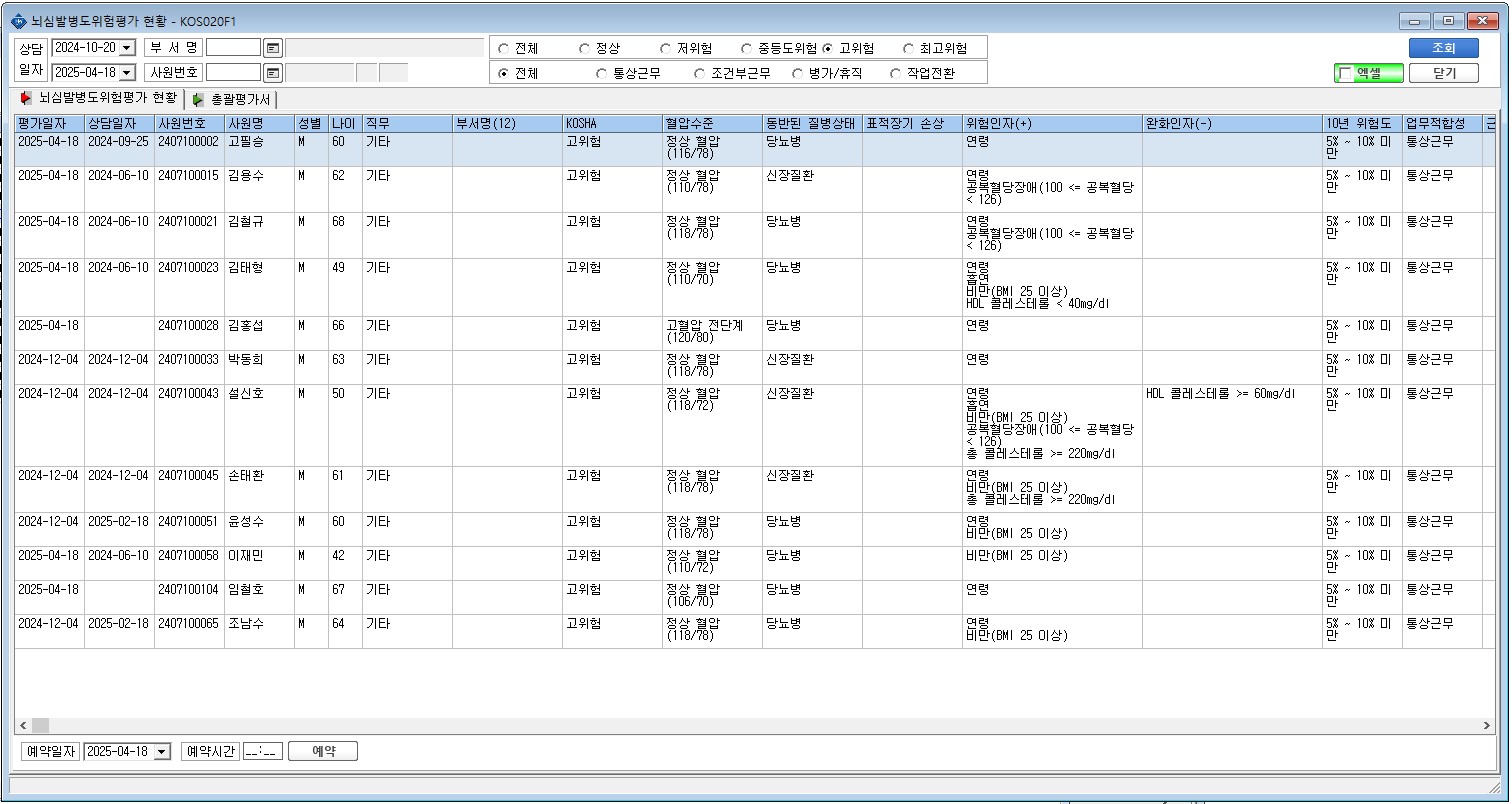Expand the 2024-10-20 start date dropdown
Viewport: 1512px width, 804px height.
tap(127, 48)
